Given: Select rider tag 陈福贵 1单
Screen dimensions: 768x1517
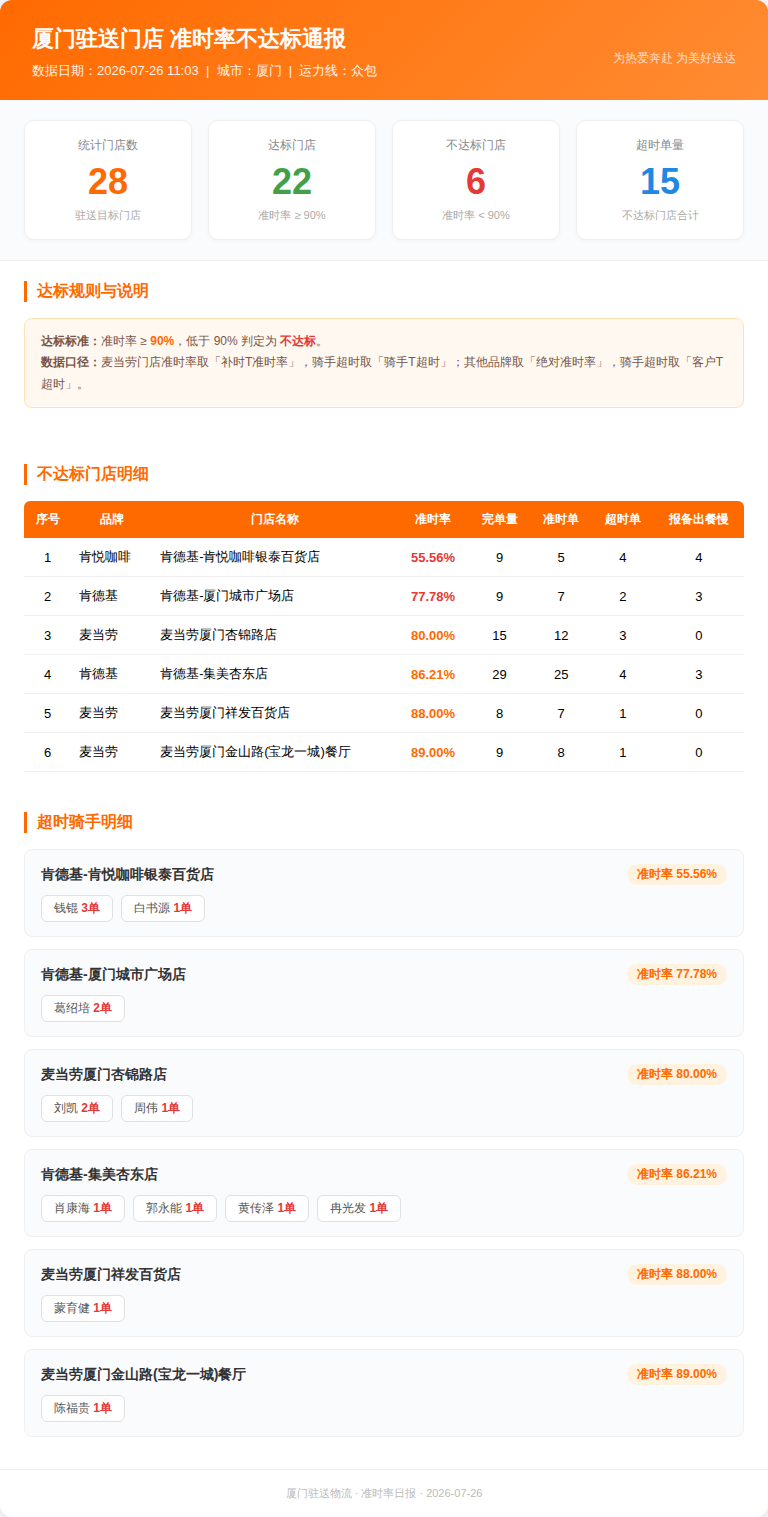Looking at the screenshot, I should (83, 1408).
